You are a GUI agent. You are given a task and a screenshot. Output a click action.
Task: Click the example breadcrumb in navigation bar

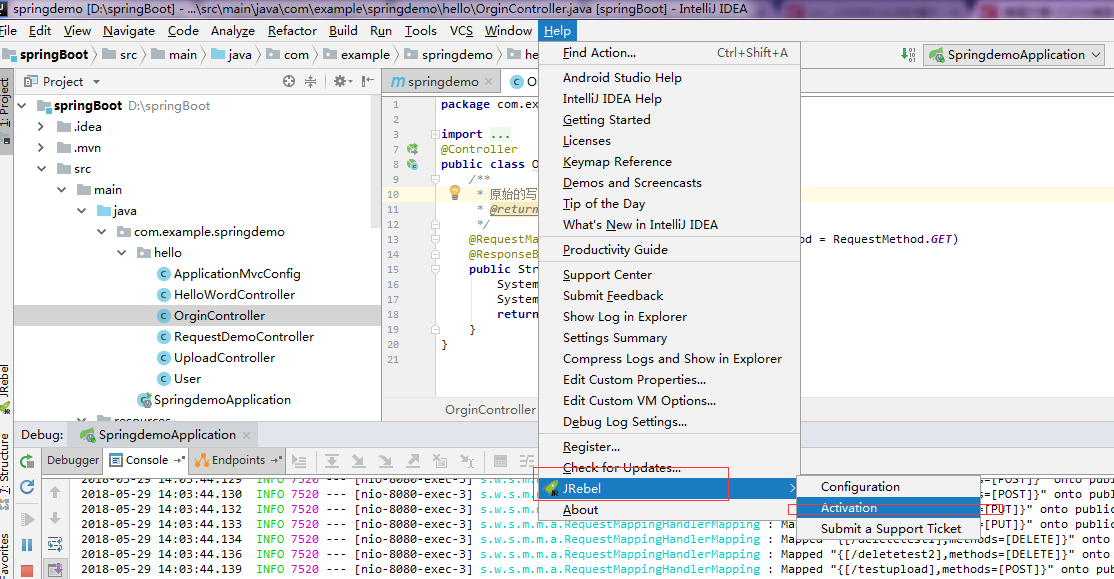[357, 55]
